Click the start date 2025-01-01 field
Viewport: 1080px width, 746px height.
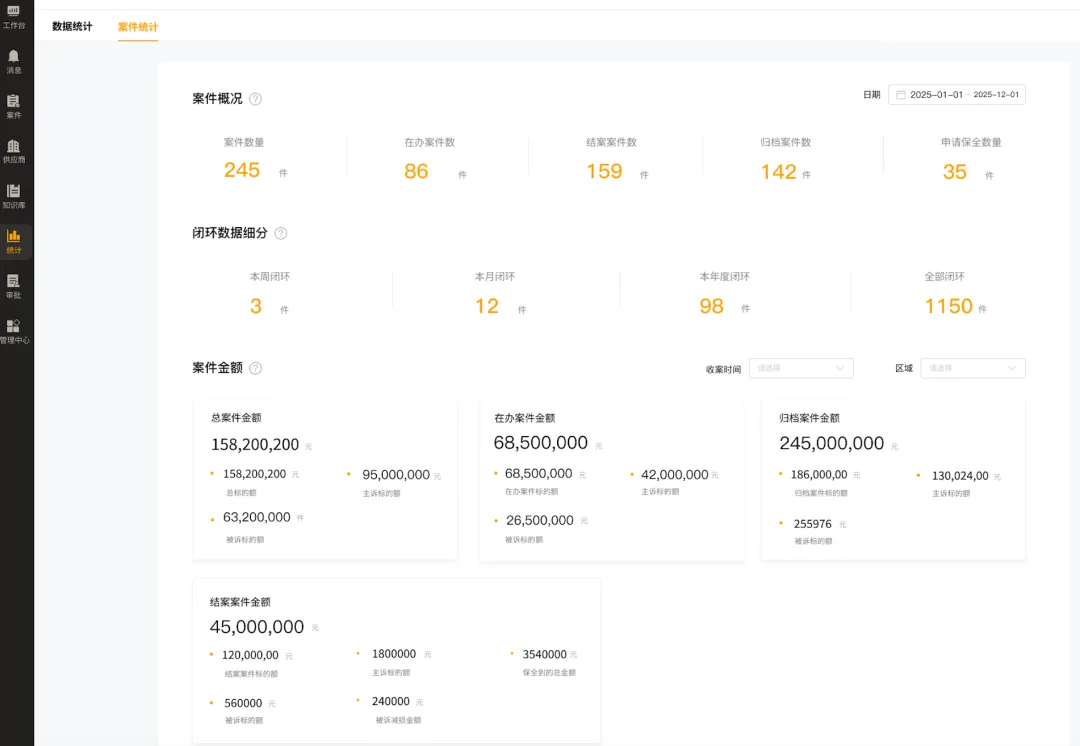[x=936, y=95]
